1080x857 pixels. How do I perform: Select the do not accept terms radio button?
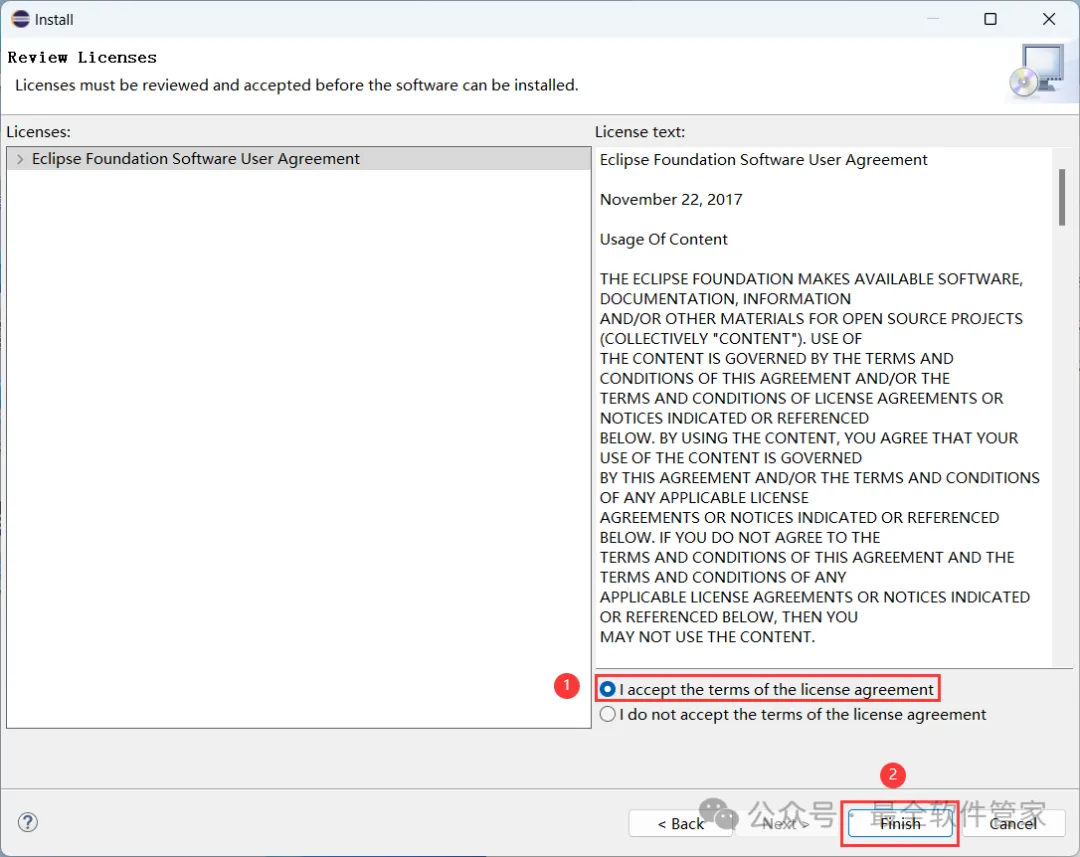tap(608, 714)
